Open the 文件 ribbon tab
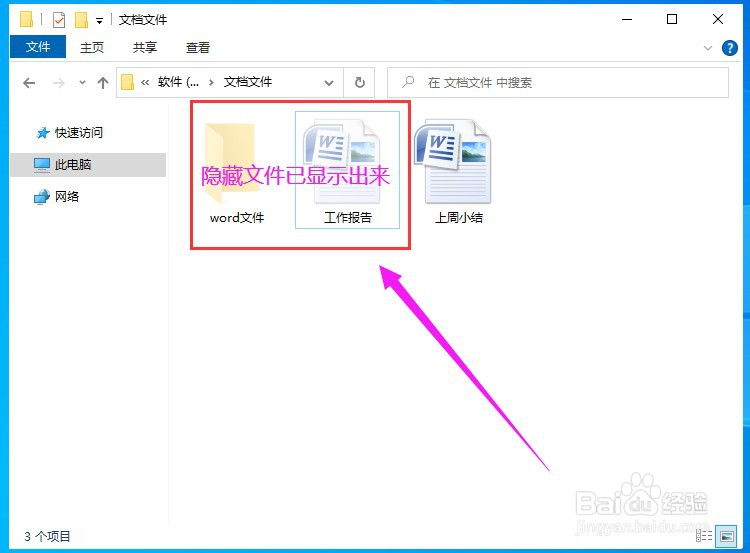The image size is (750, 553). tap(38, 47)
